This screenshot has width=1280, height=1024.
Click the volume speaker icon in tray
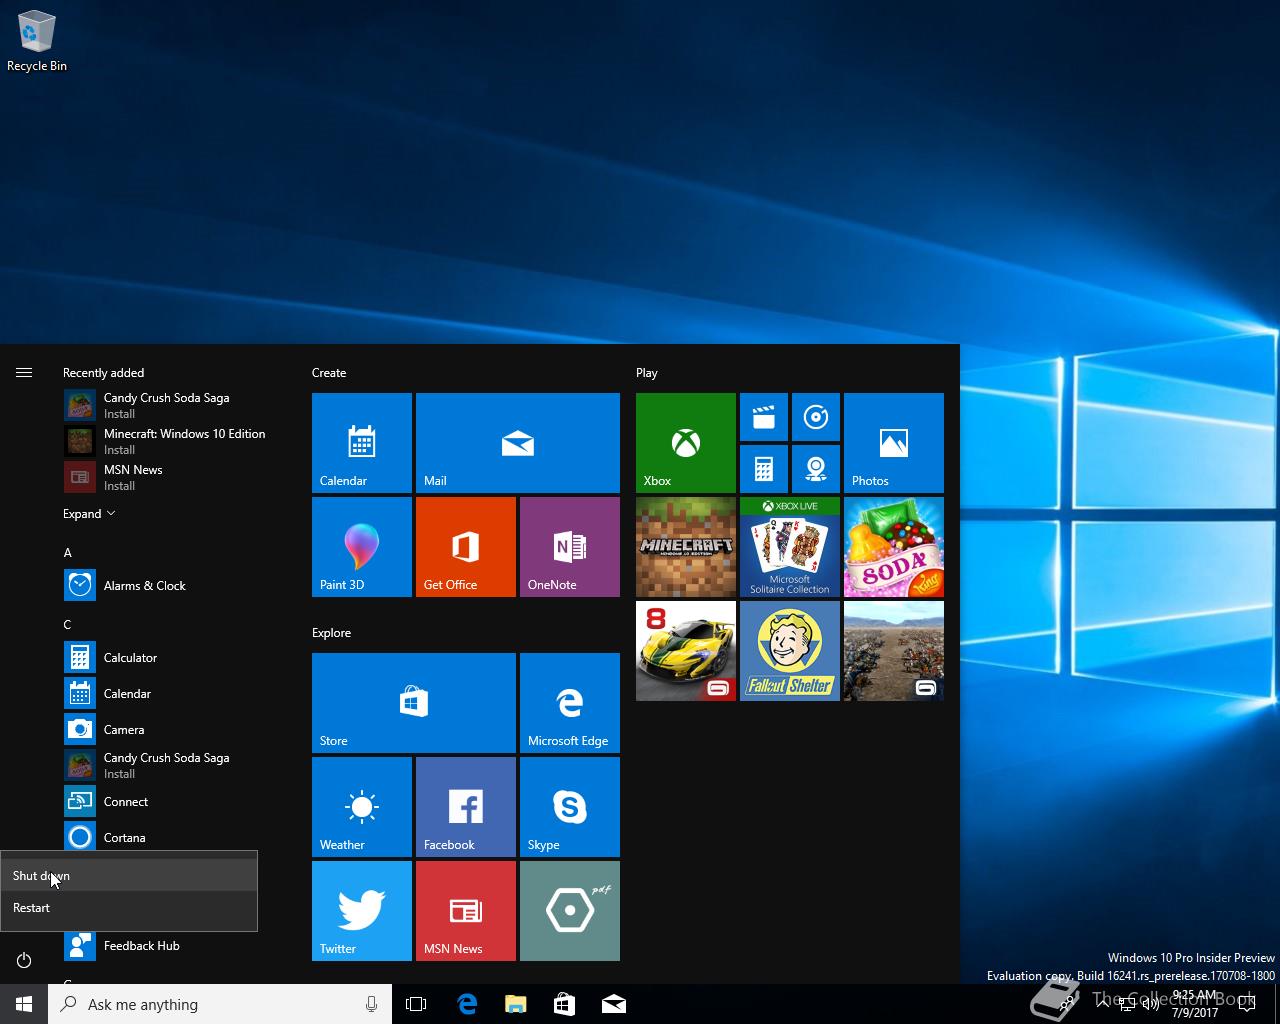tap(1150, 1005)
